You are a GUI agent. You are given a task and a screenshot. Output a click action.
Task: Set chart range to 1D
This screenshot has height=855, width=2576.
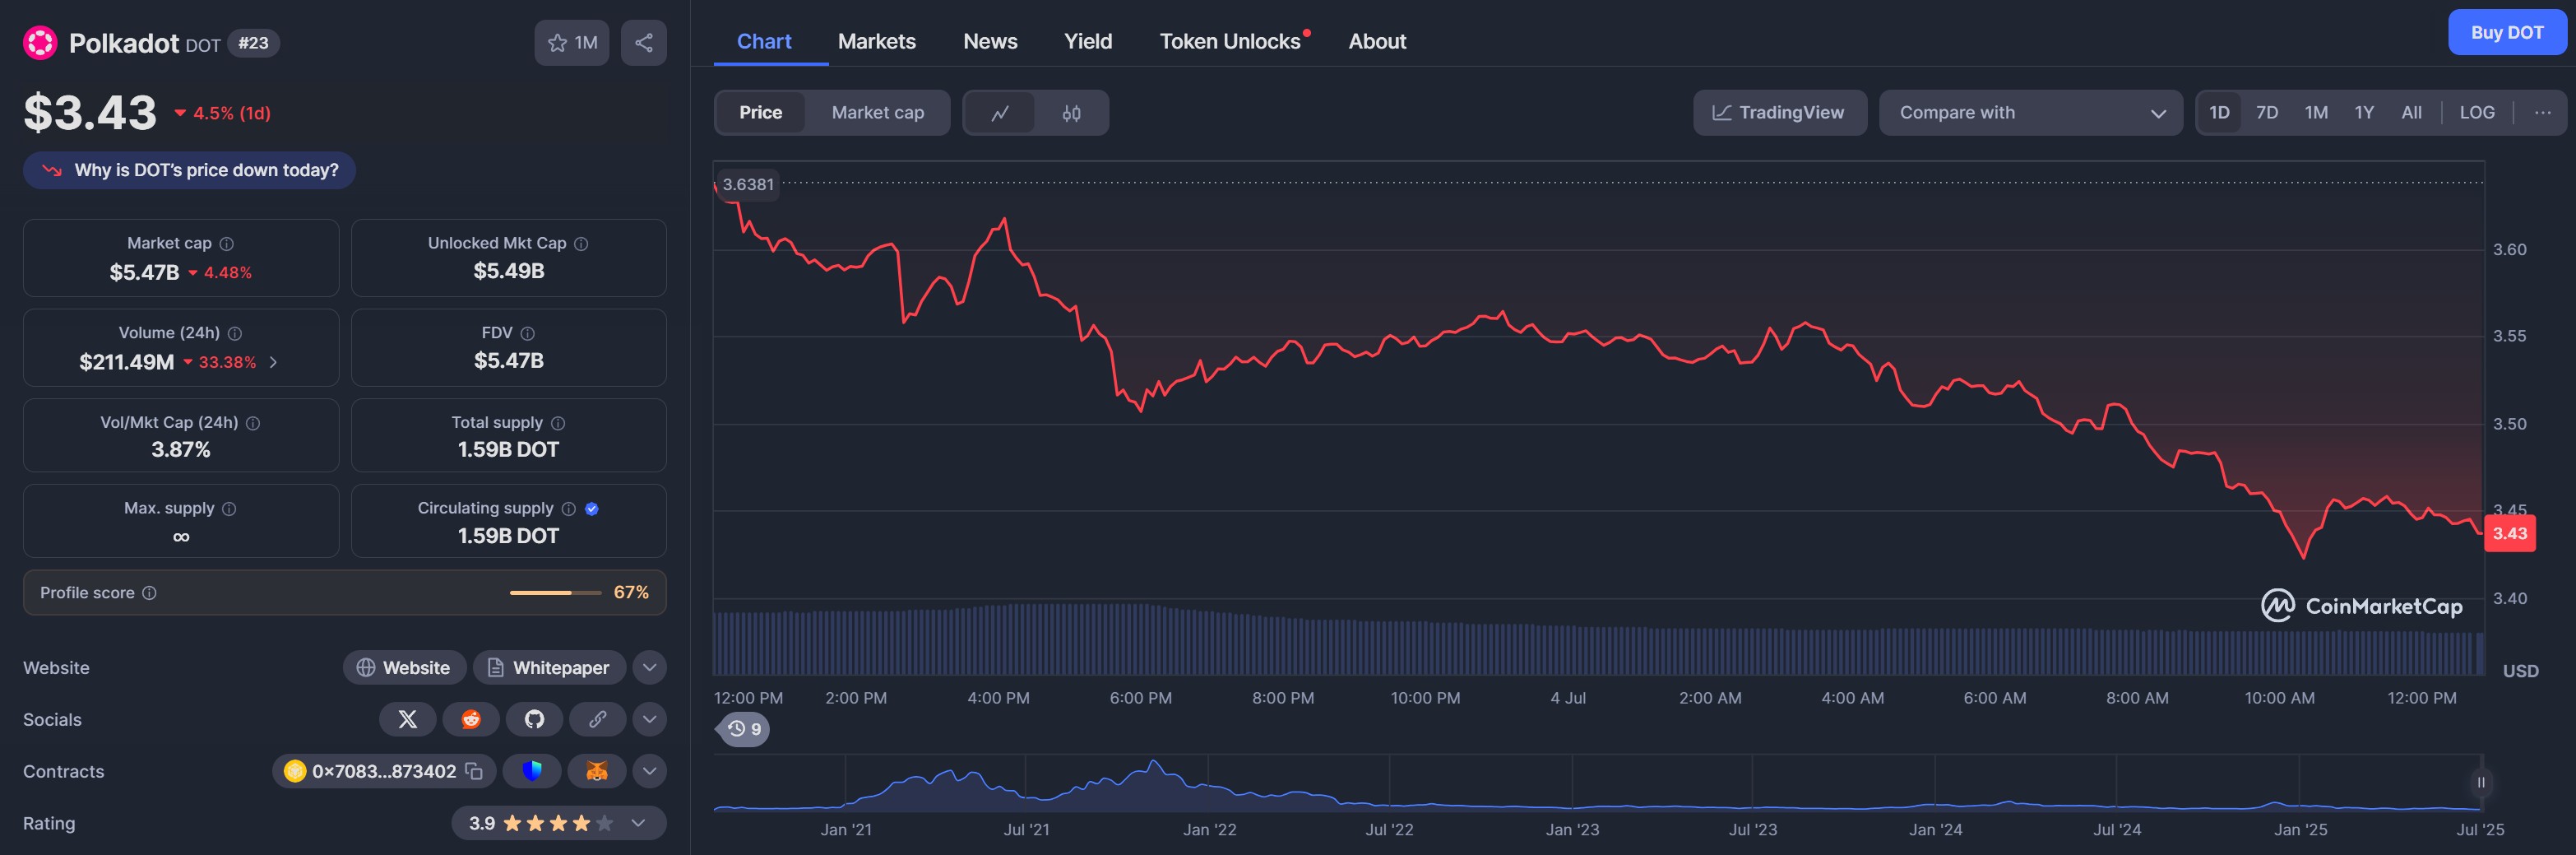(2219, 113)
